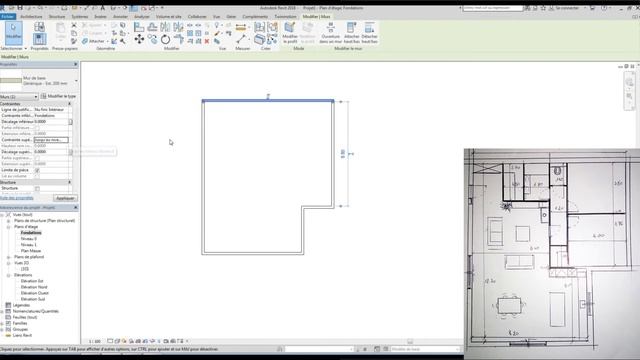The image size is (640, 360).
Task: Switch to the Gérer ribbon tab
Action: [x=231, y=16]
